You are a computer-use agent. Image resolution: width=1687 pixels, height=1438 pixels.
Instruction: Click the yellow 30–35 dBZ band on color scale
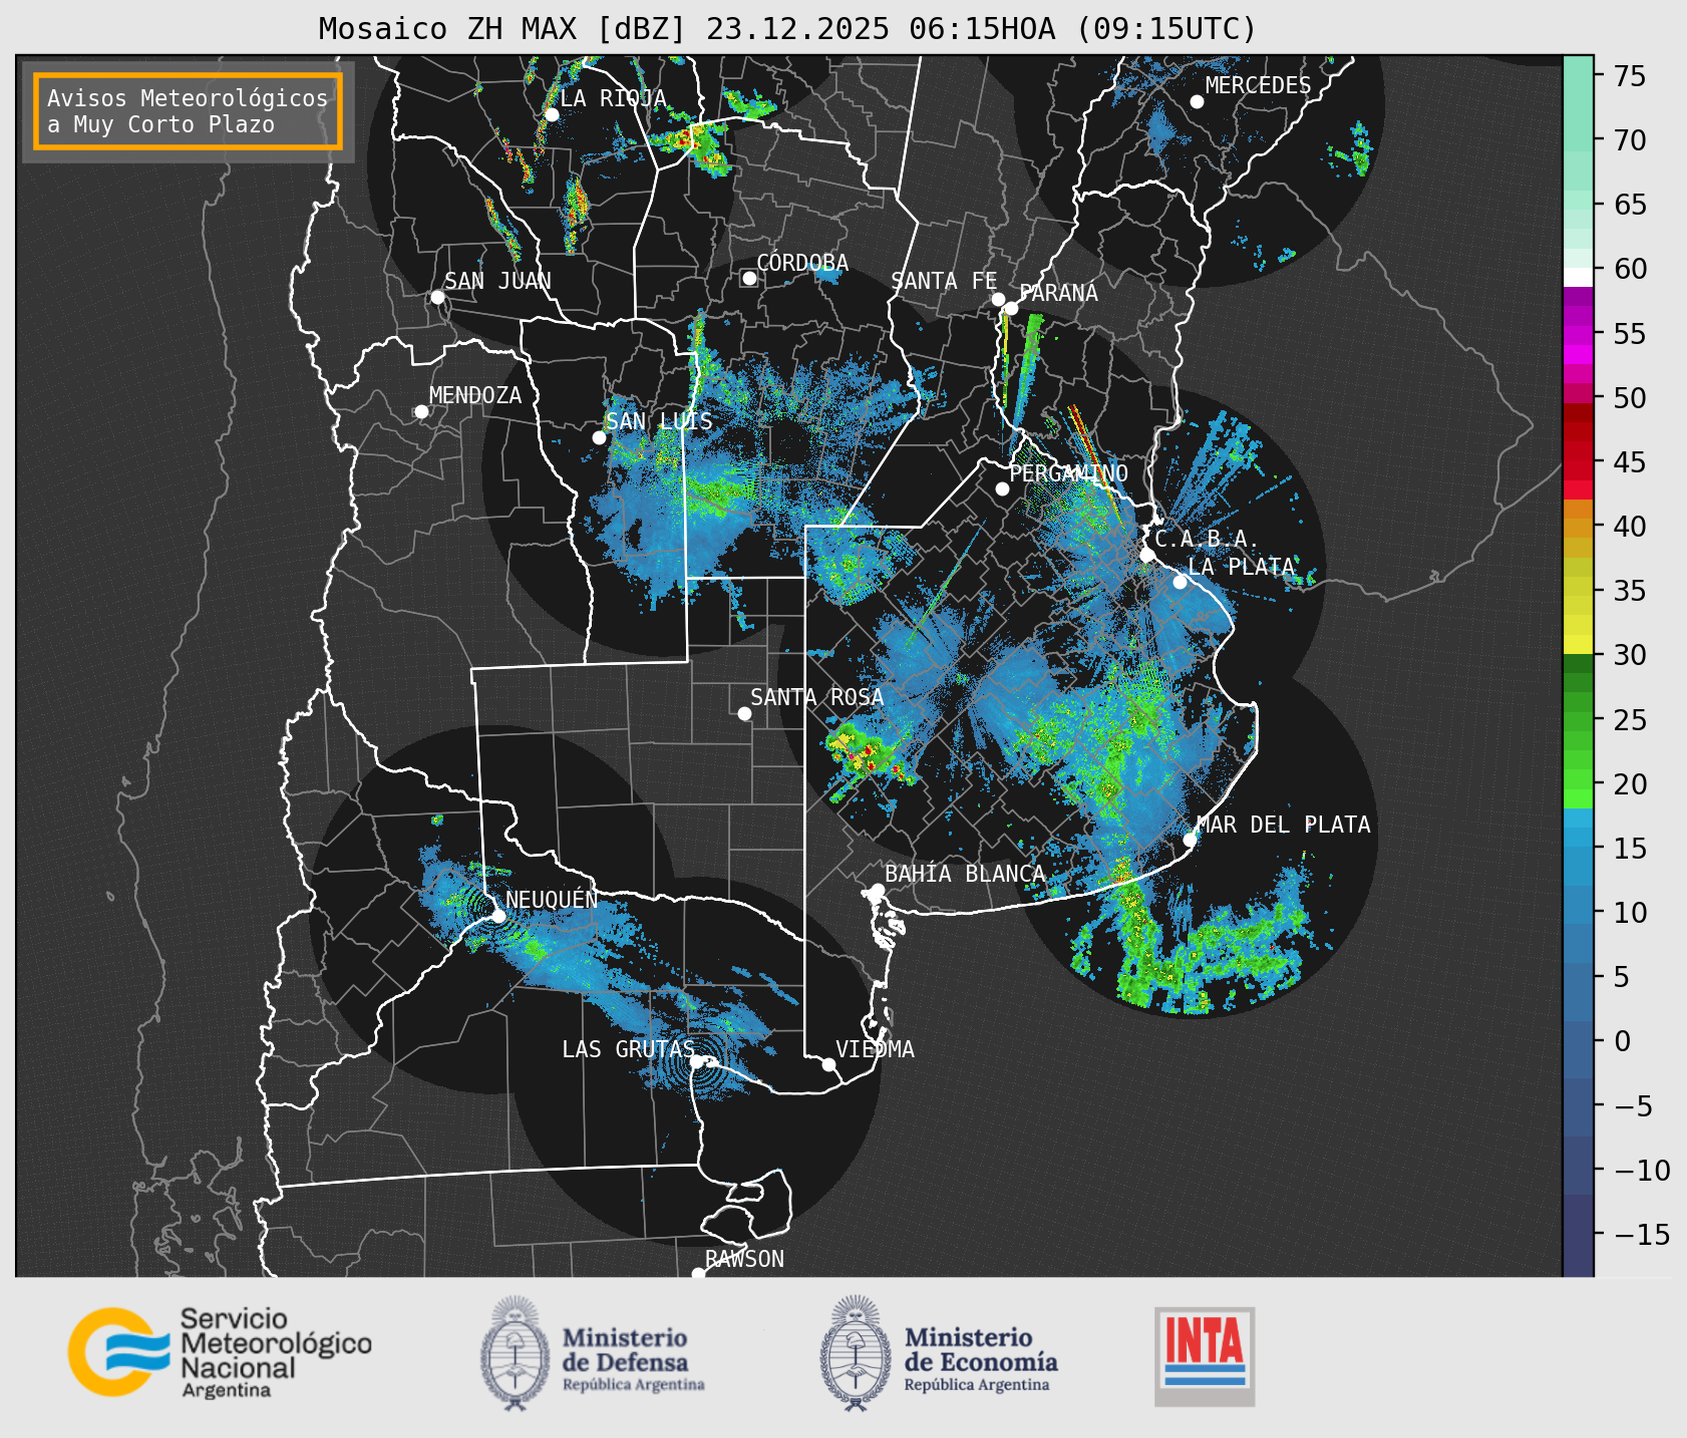point(1578,623)
